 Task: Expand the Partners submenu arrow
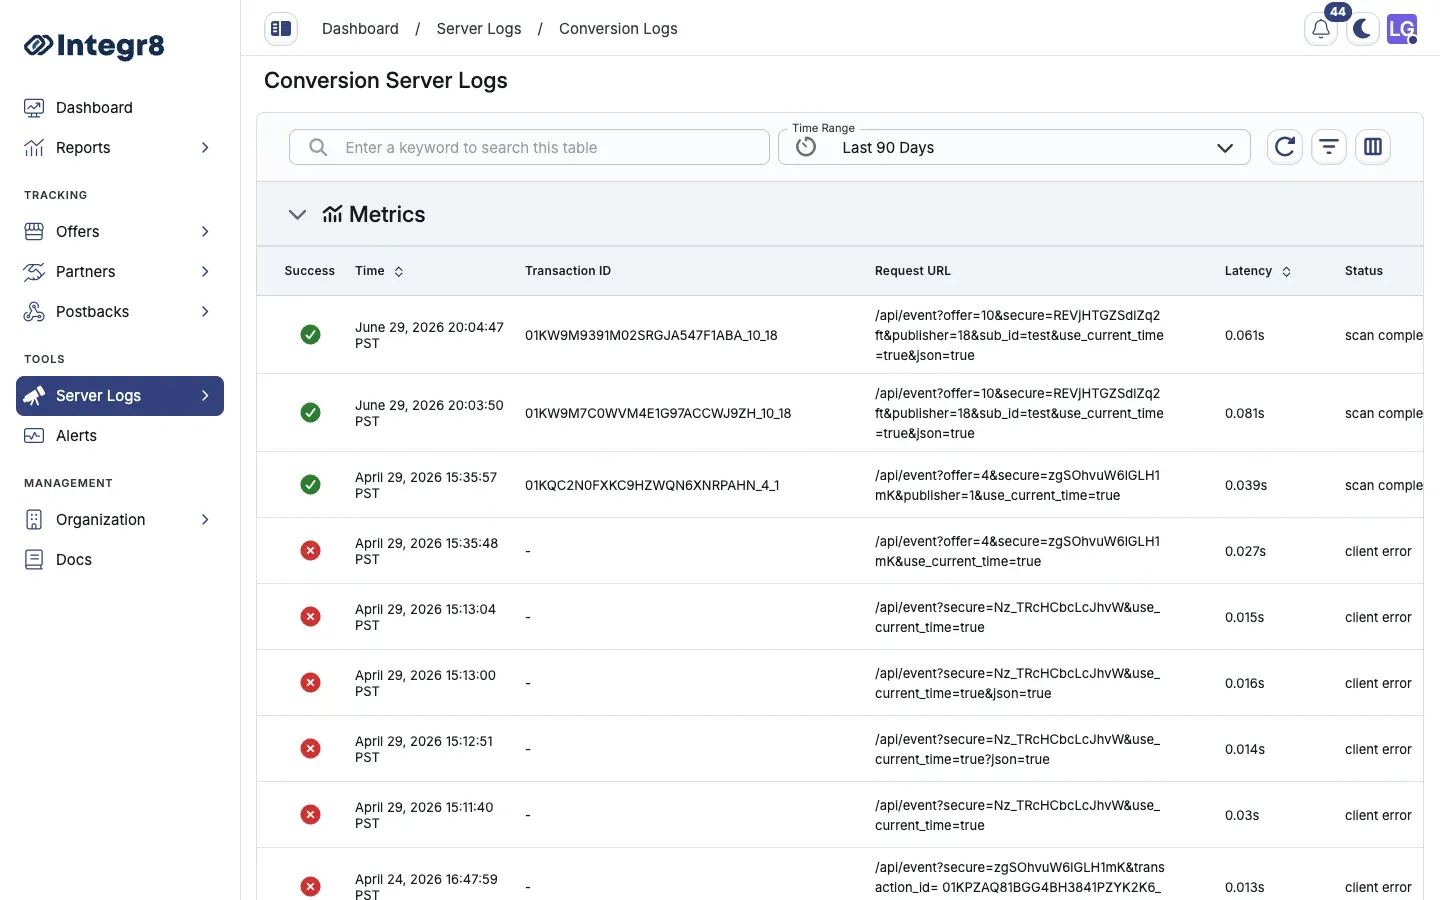205,271
